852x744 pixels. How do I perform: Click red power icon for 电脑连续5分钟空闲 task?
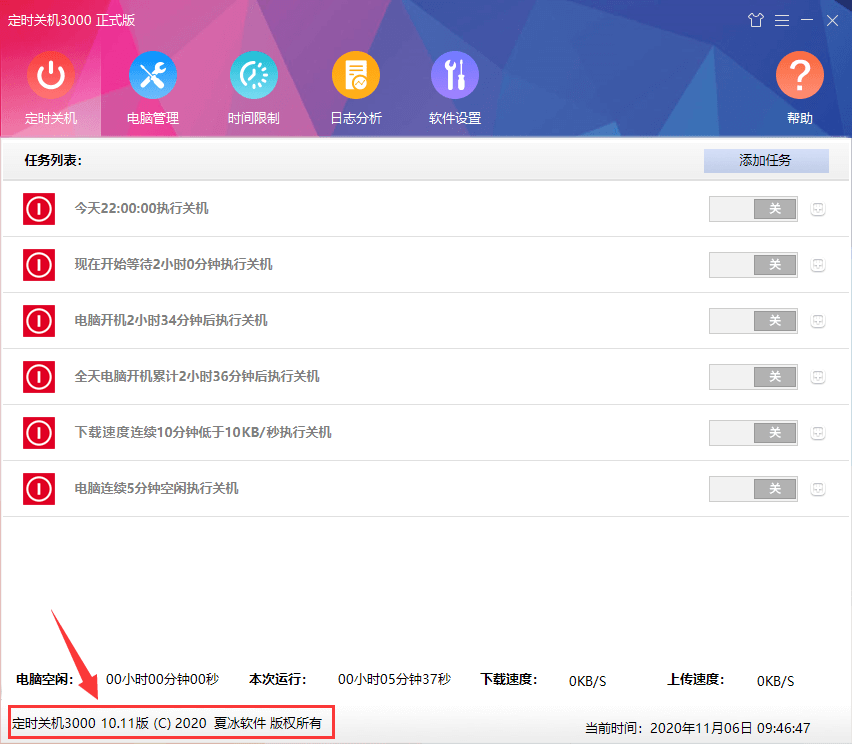pos(39,489)
